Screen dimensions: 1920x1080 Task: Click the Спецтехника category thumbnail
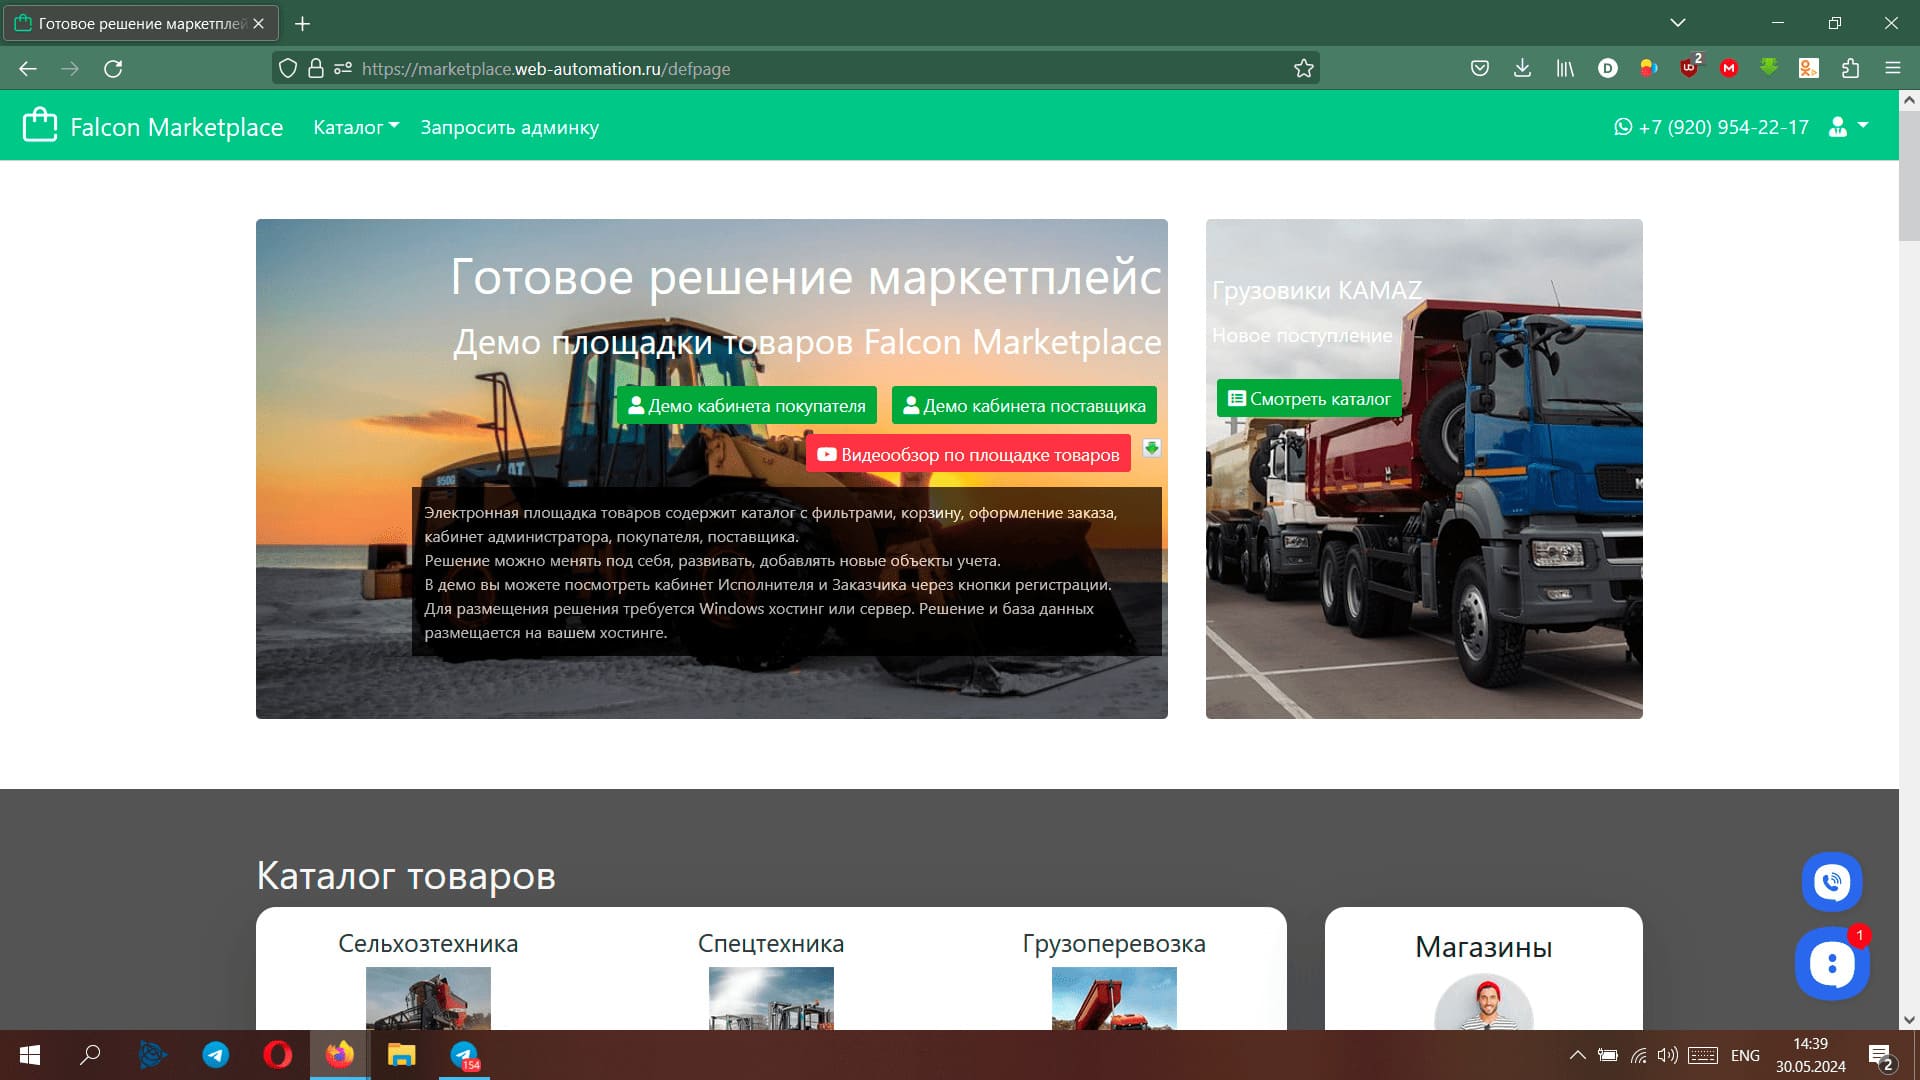pyautogui.click(x=770, y=998)
